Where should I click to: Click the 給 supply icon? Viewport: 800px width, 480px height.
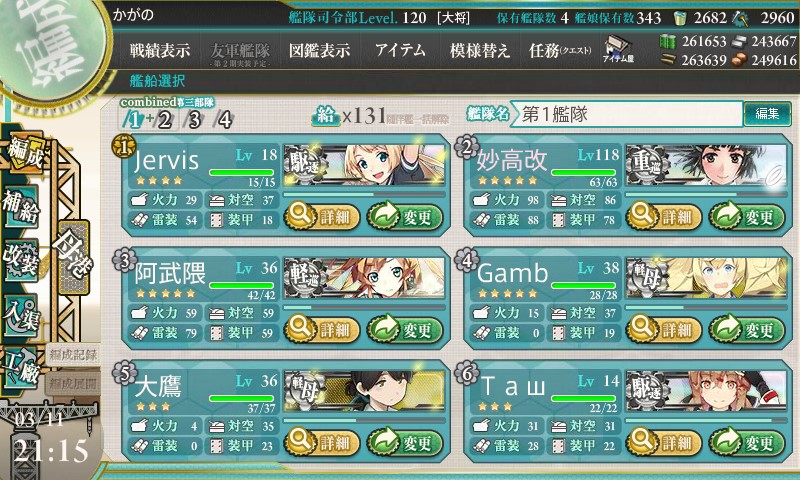pos(326,116)
